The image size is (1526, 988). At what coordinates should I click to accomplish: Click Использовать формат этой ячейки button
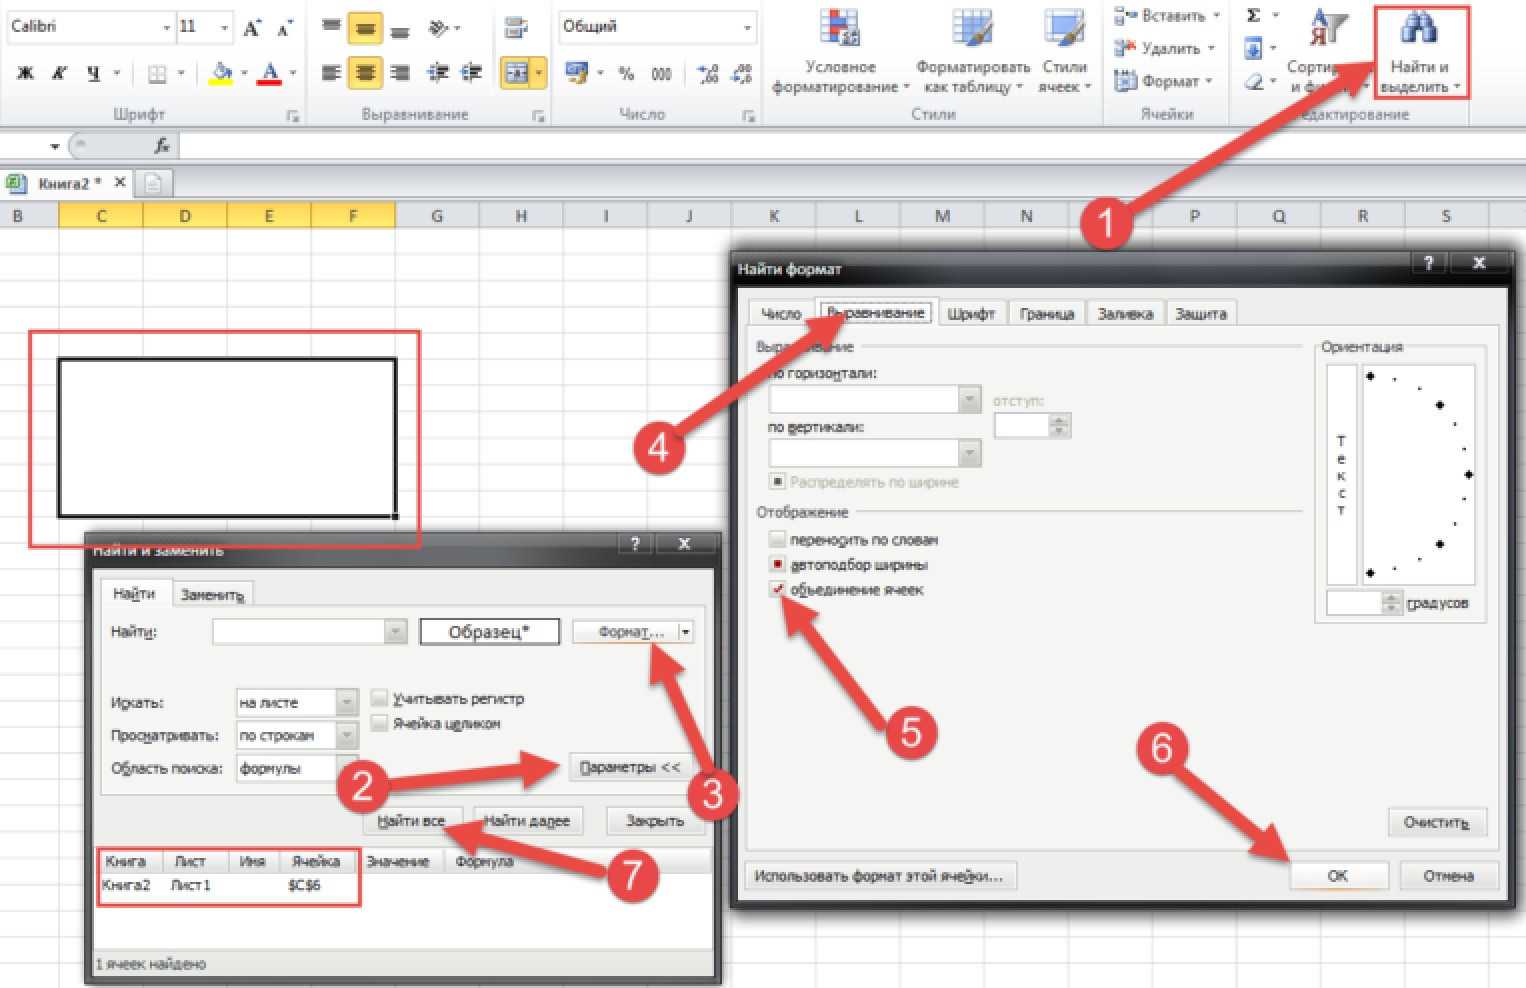(880, 876)
